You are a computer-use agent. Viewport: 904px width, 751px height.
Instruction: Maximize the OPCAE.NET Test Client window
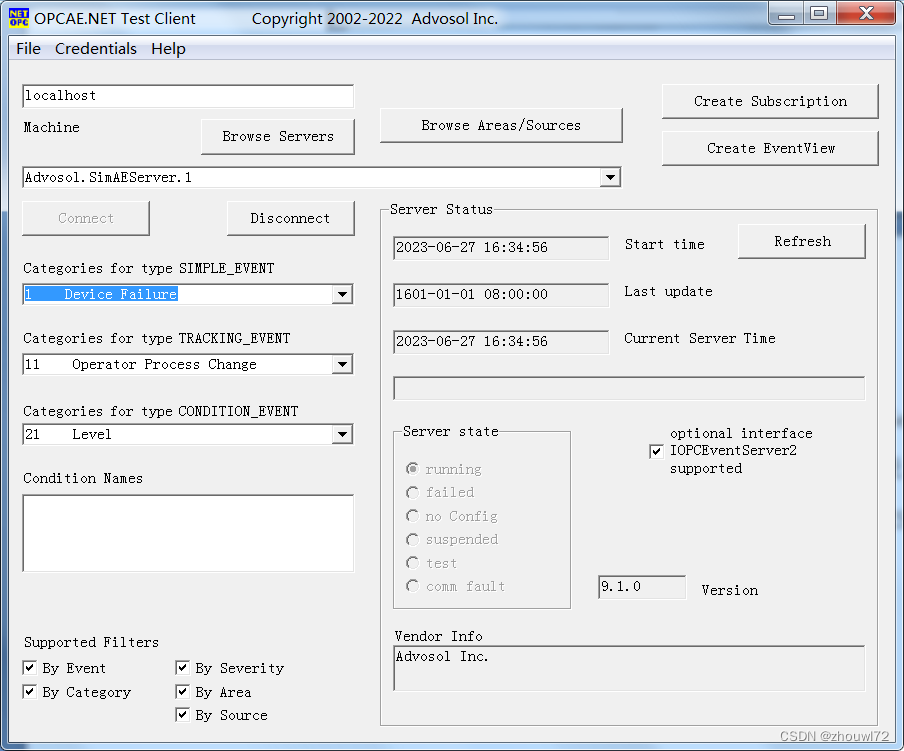pyautogui.click(x=819, y=14)
